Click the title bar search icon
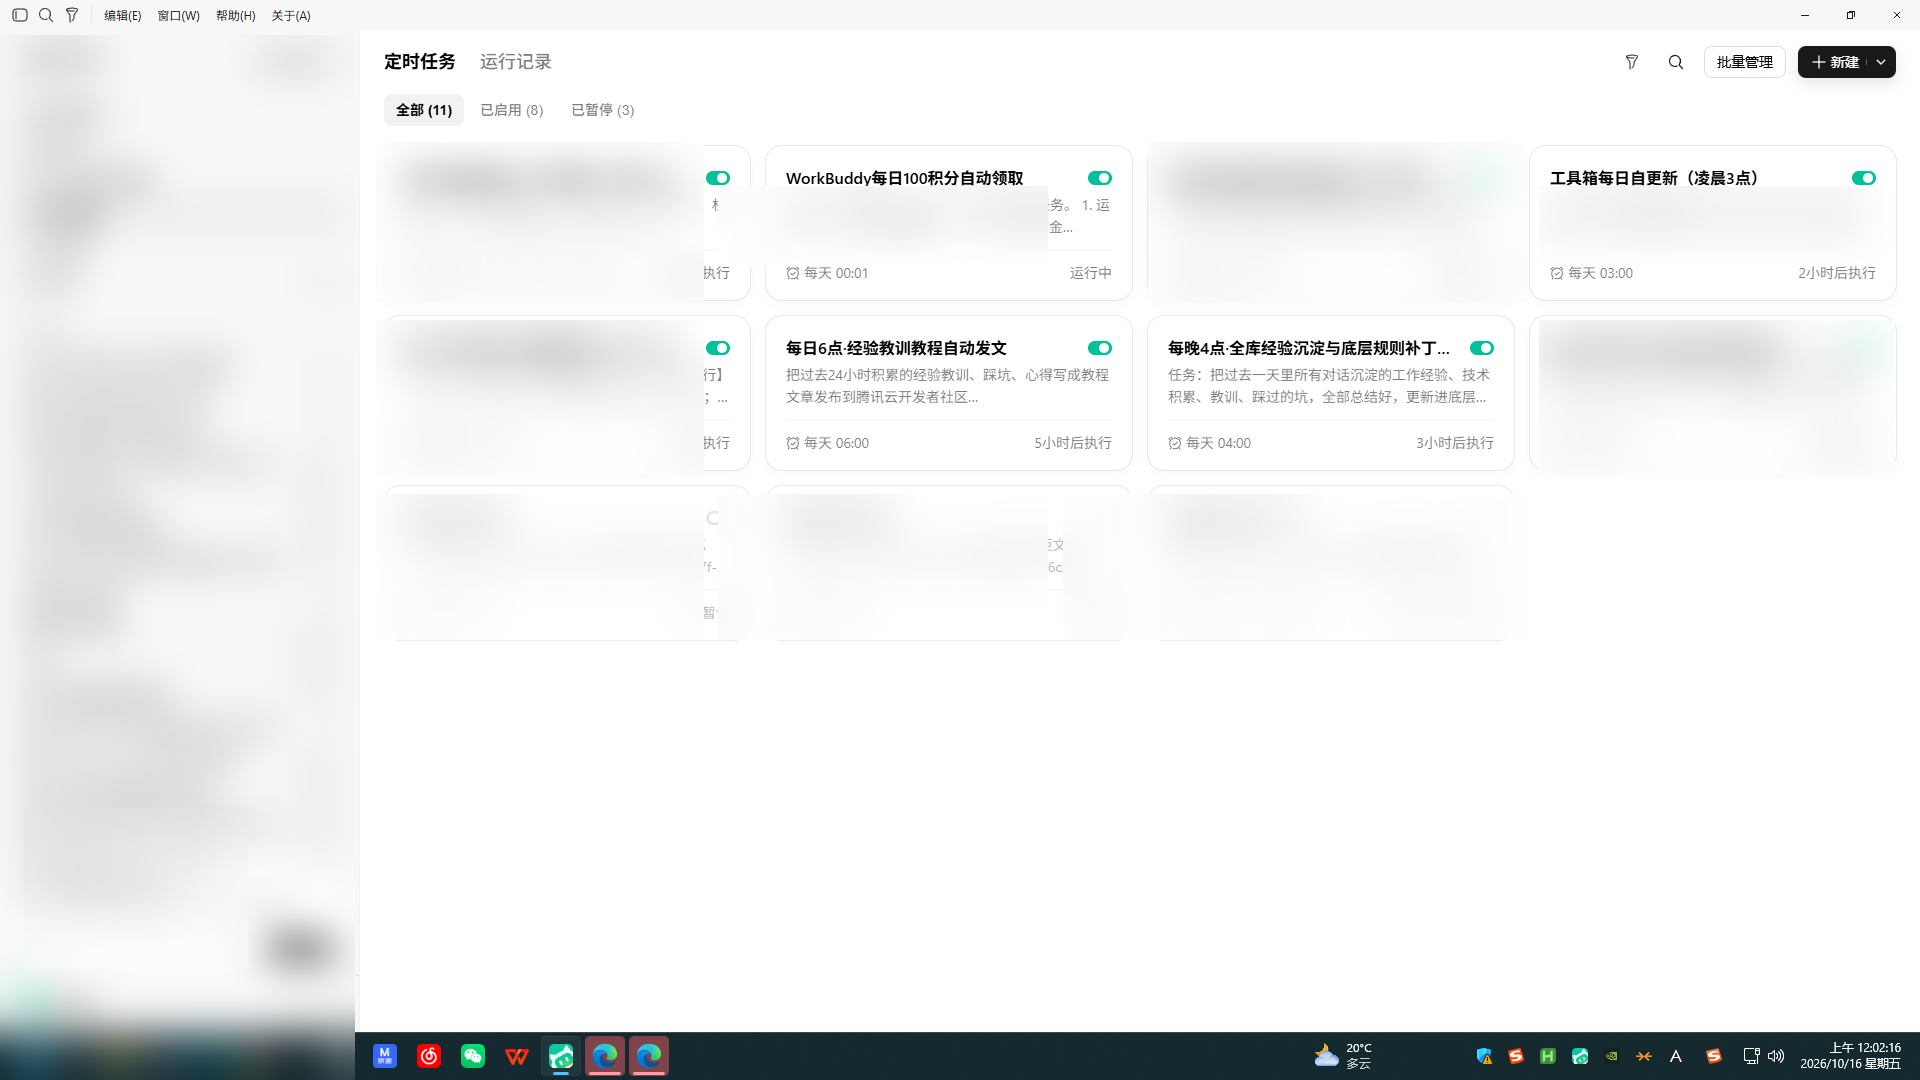This screenshot has height=1080, width=1920. tap(46, 15)
